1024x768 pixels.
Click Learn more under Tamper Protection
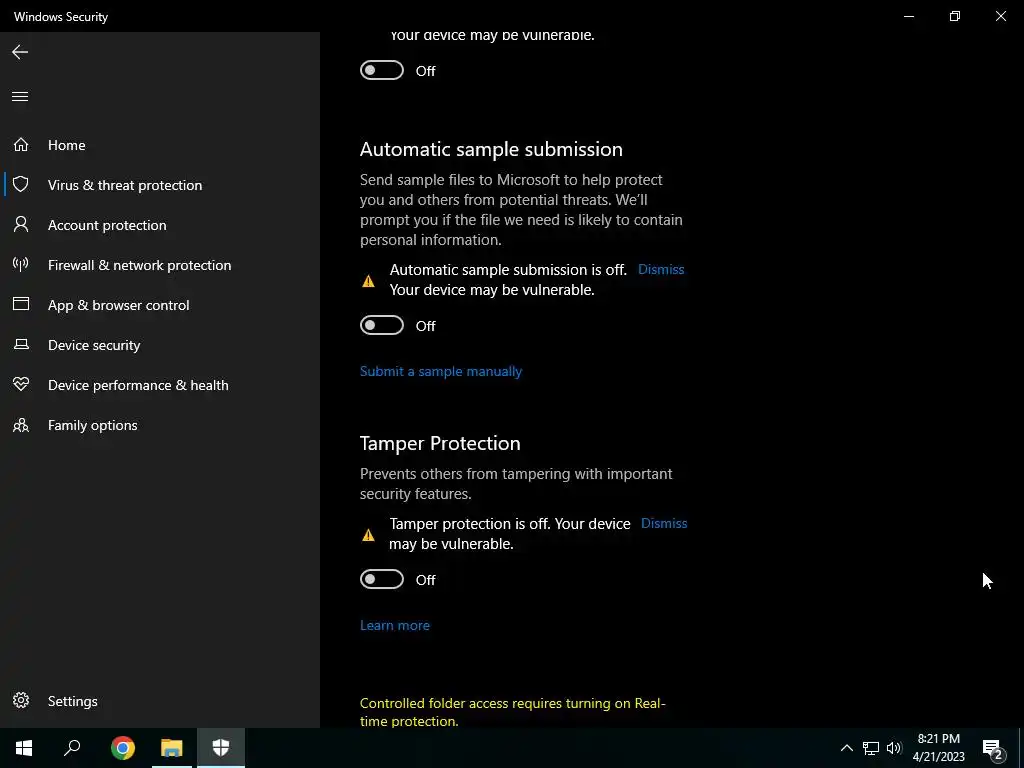point(394,625)
